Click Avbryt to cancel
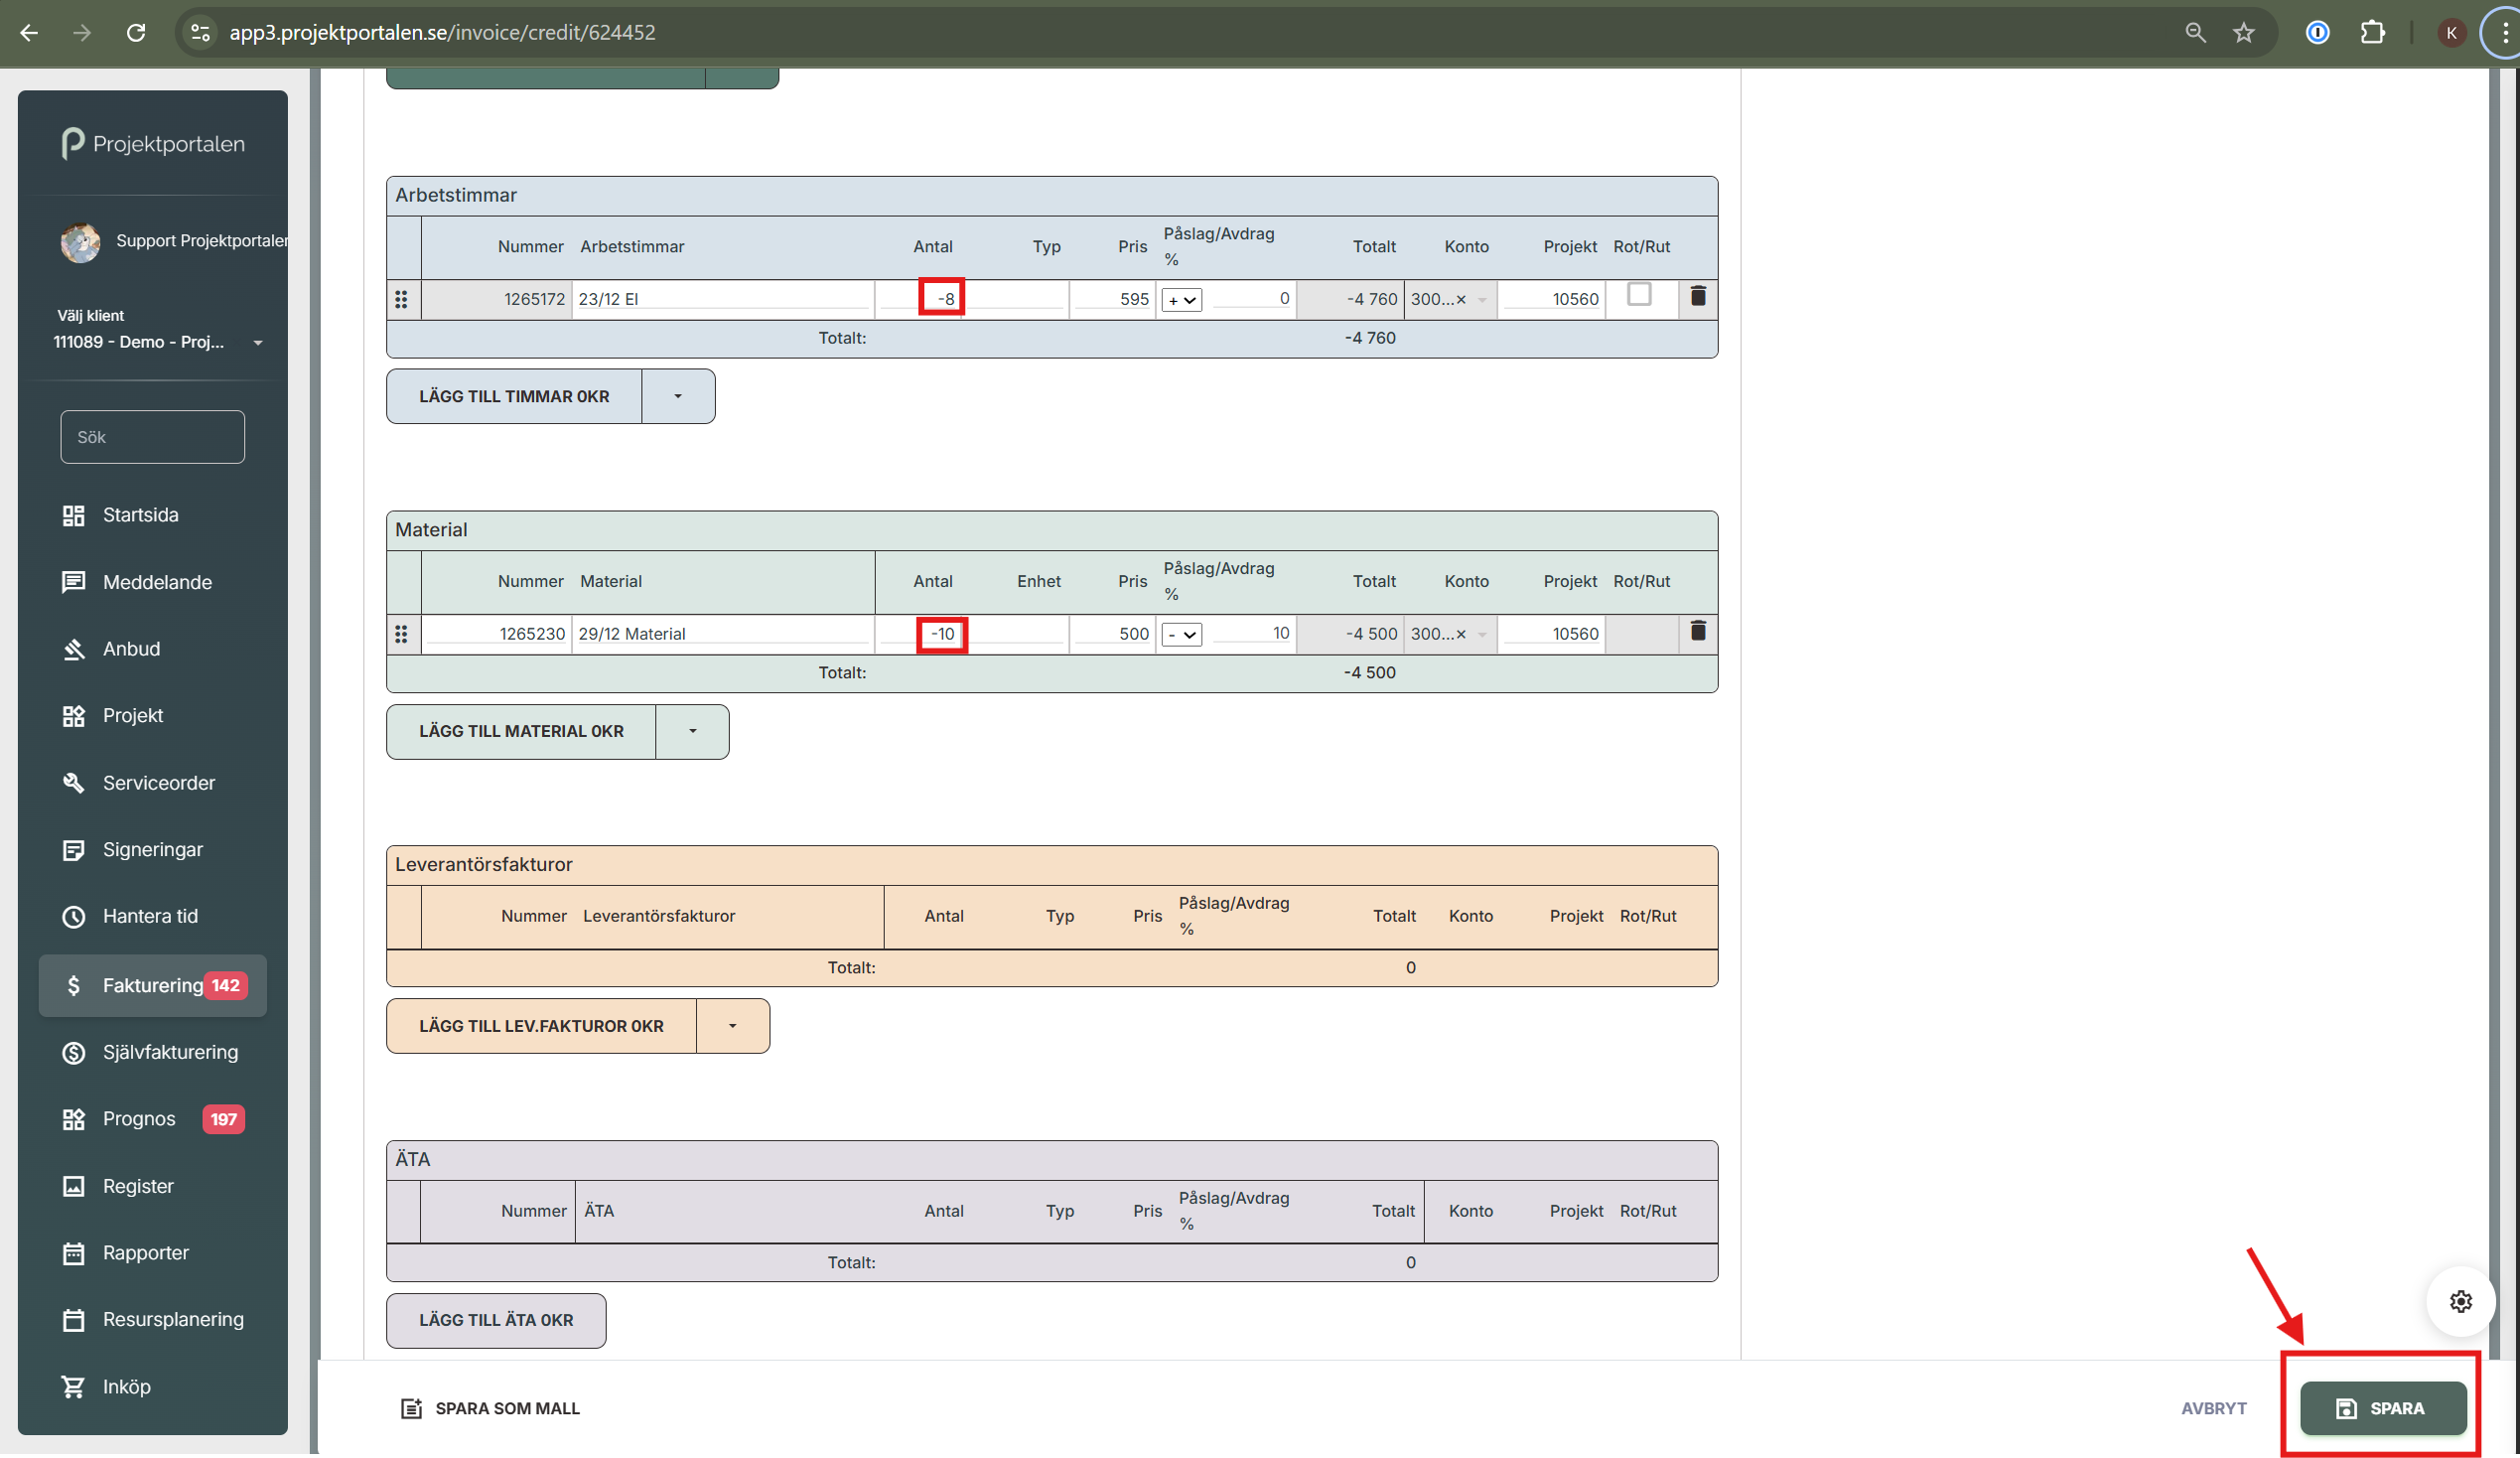 click(2213, 1408)
